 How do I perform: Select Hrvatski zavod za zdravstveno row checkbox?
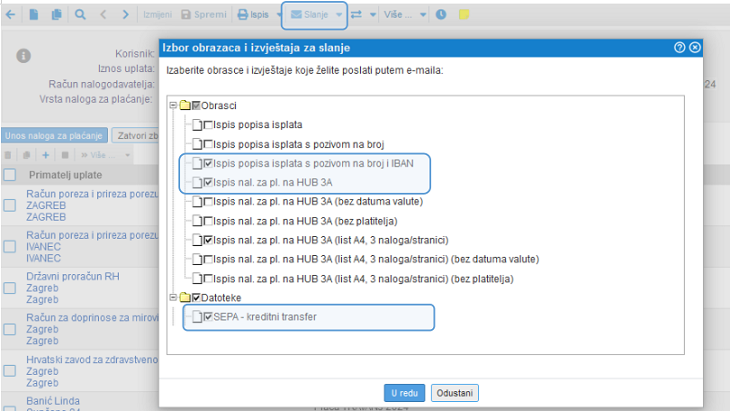10,371
